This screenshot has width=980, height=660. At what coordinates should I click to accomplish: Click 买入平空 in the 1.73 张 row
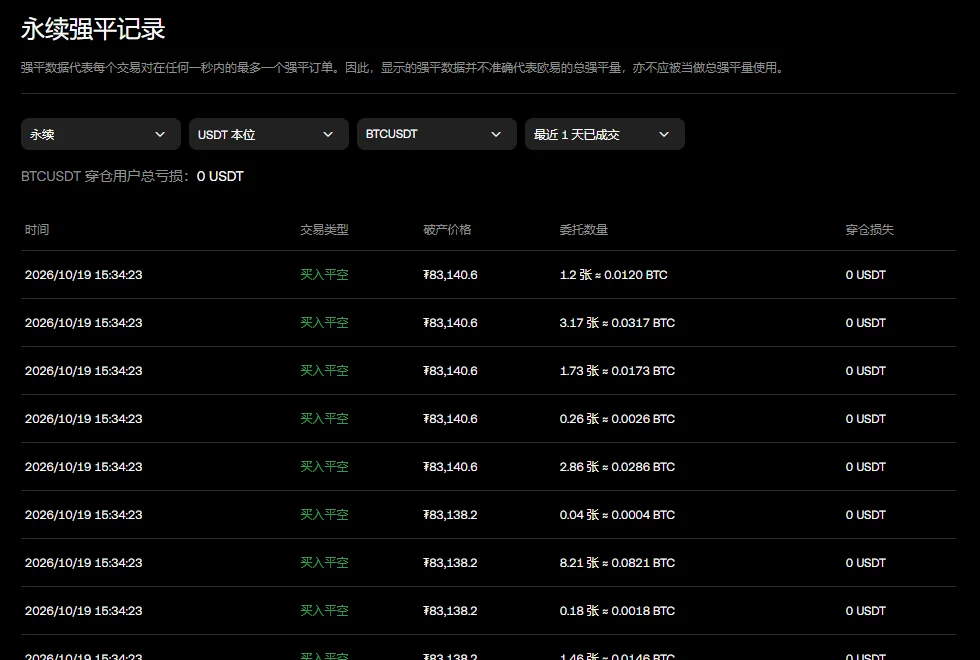coord(324,371)
